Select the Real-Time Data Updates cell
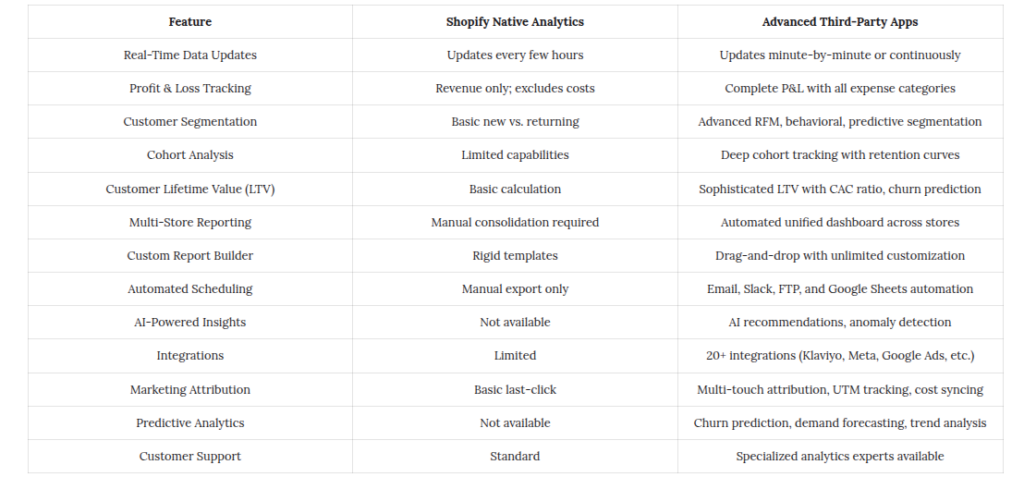 [190, 55]
